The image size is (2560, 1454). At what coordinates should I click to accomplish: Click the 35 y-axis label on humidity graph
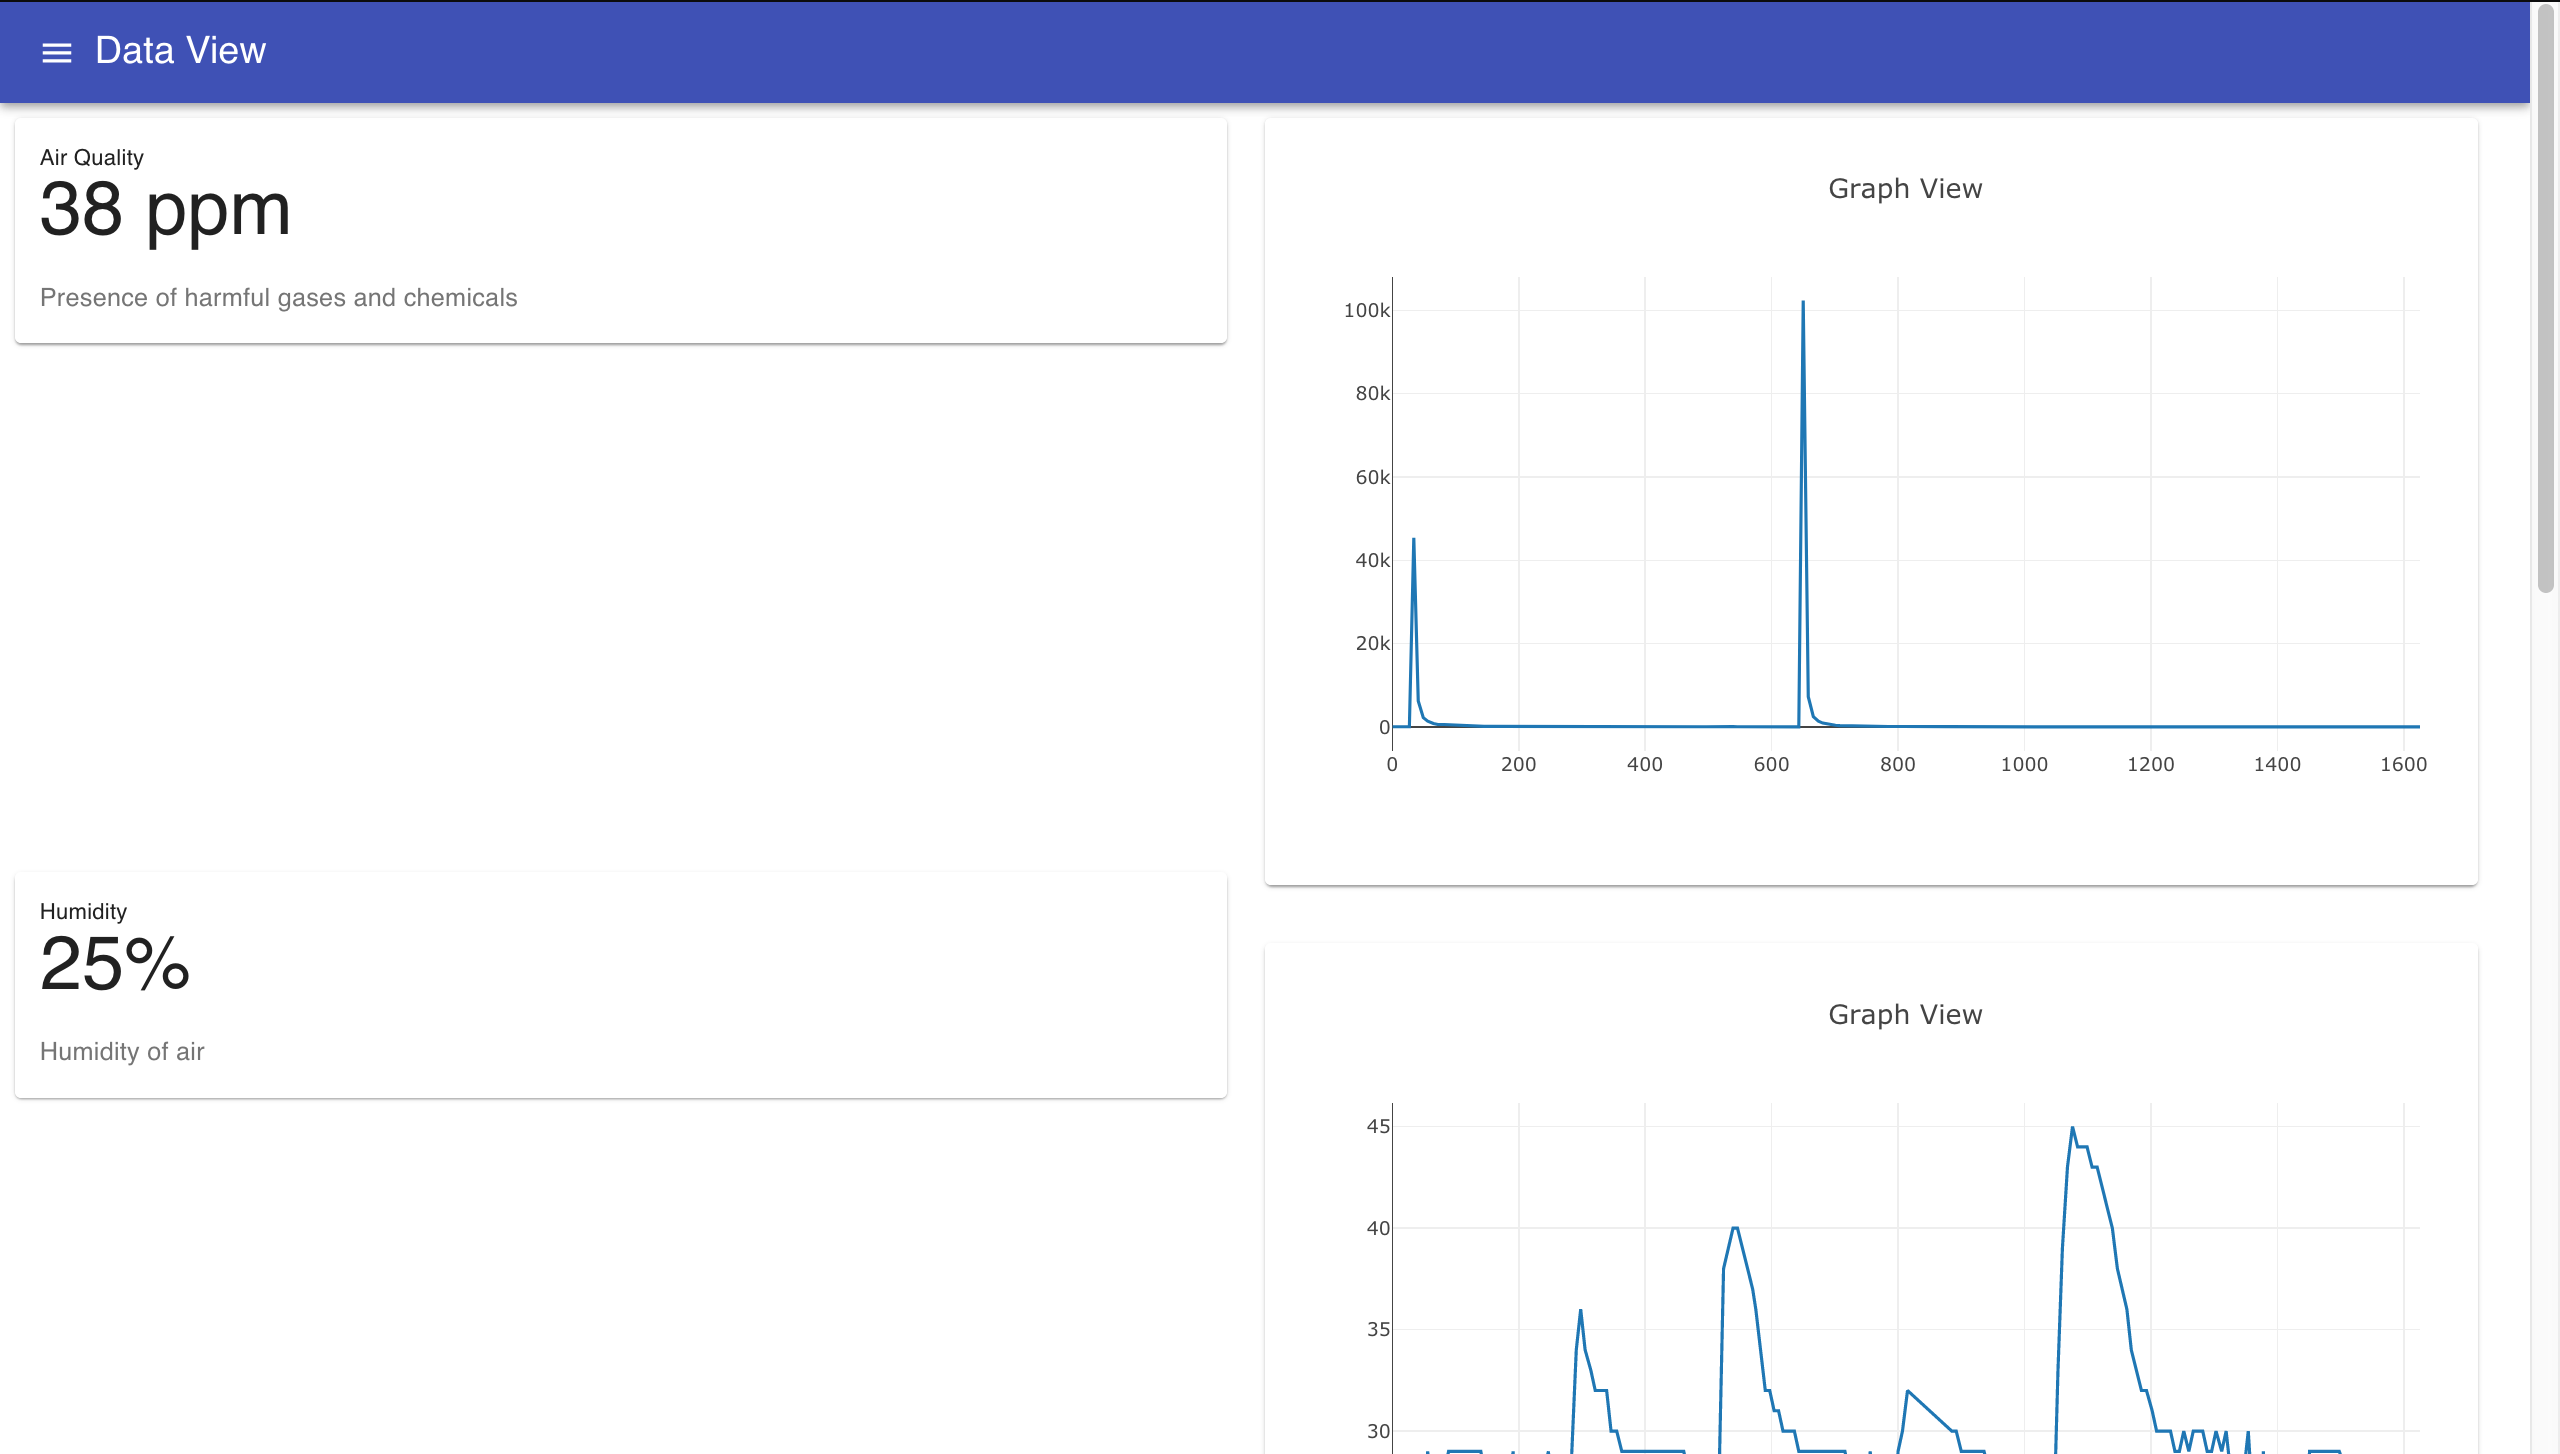click(x=1378, y=1330)
